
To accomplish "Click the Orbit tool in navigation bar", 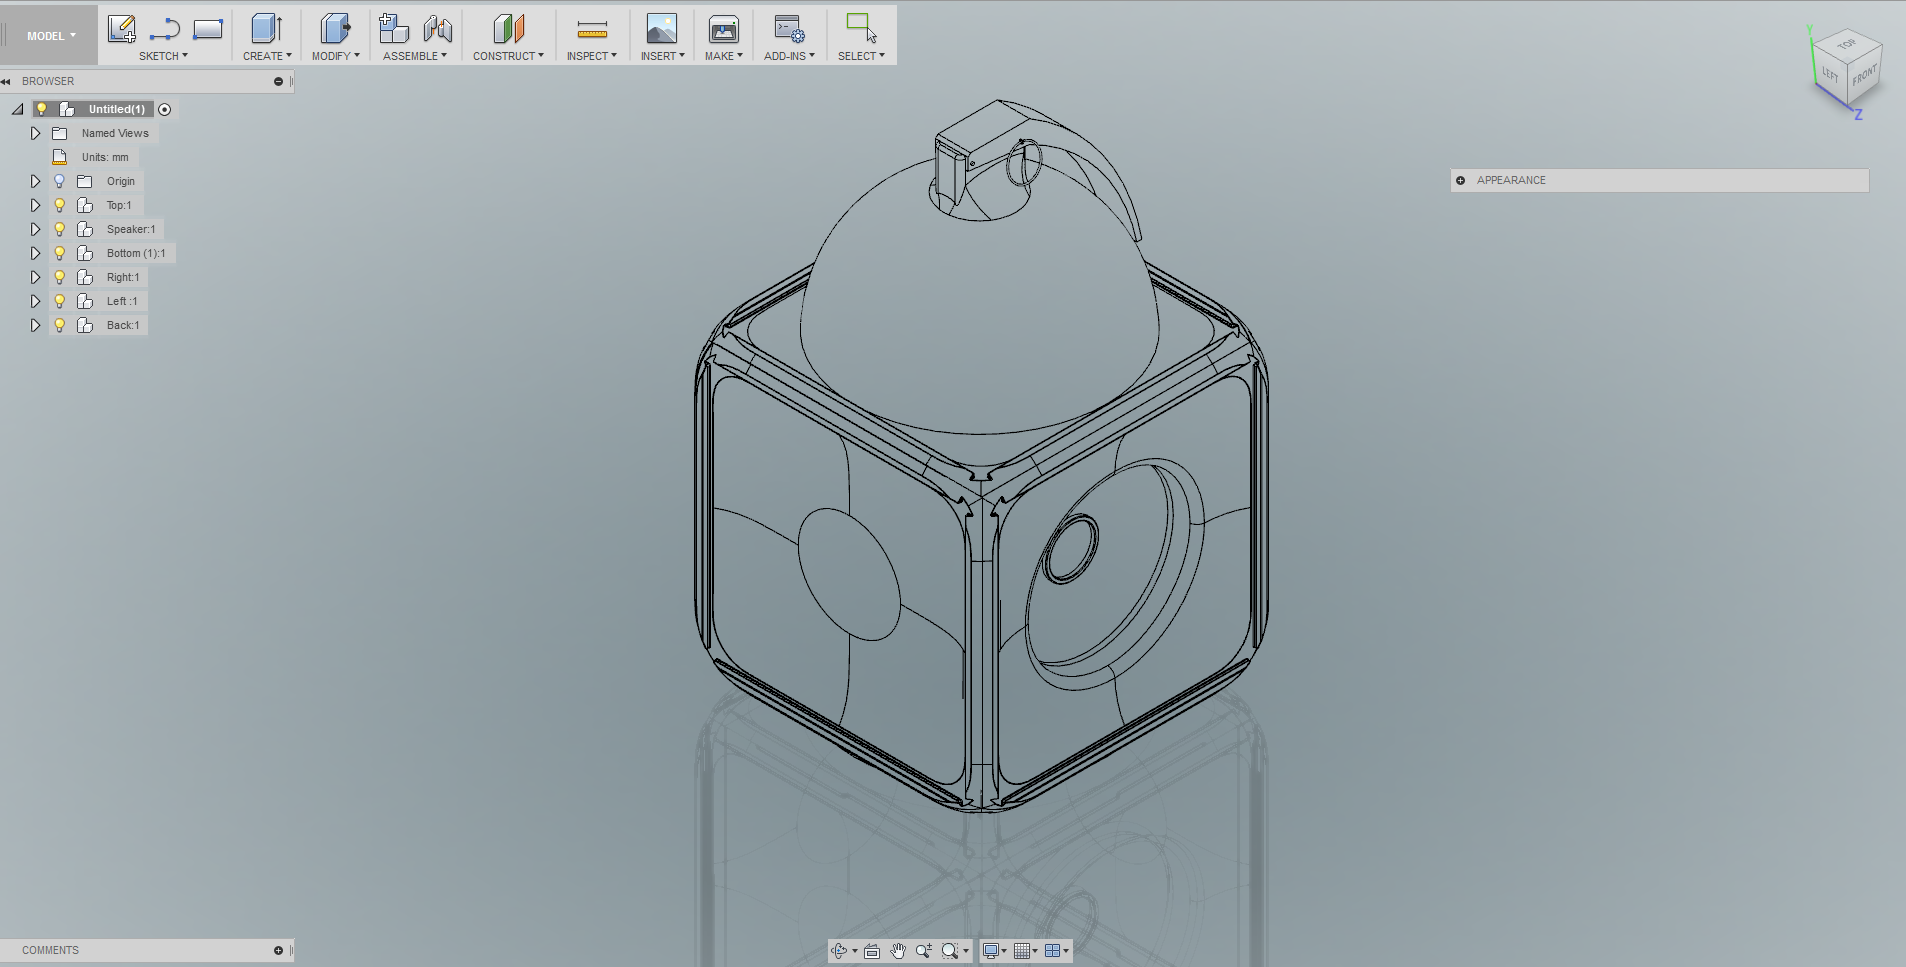I will tap(839, 951).
